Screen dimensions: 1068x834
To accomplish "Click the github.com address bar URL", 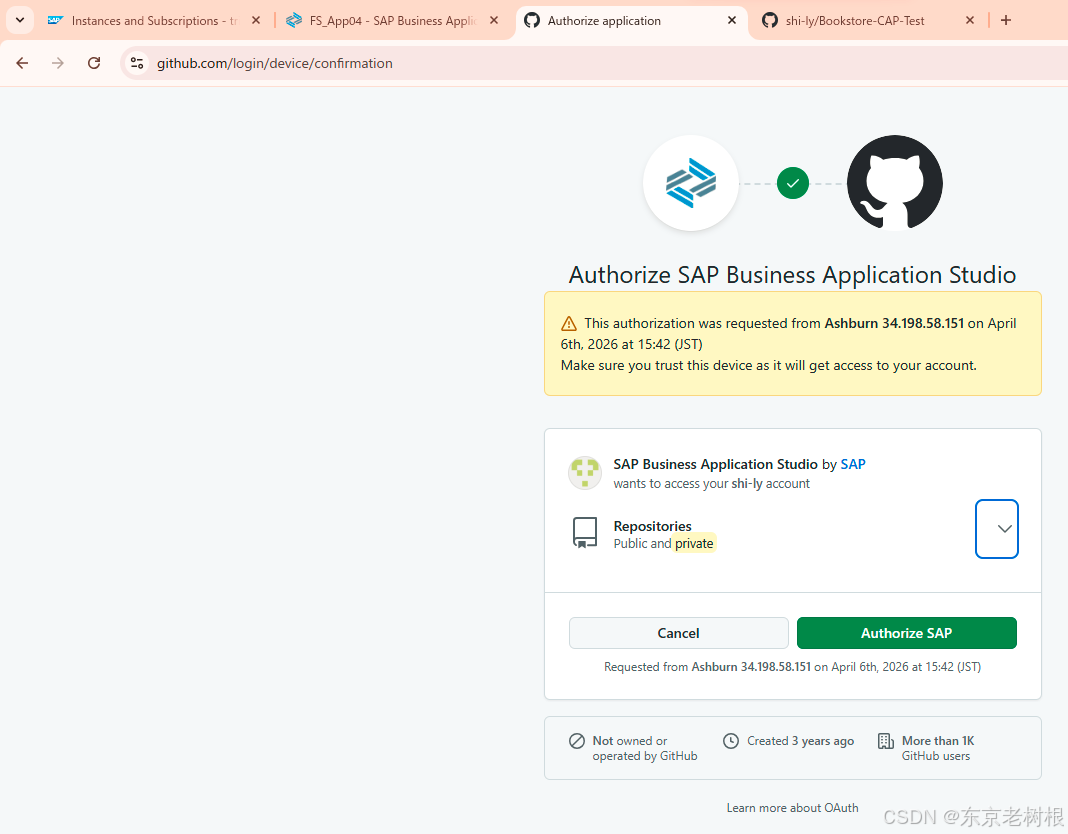I will point(274,63).
